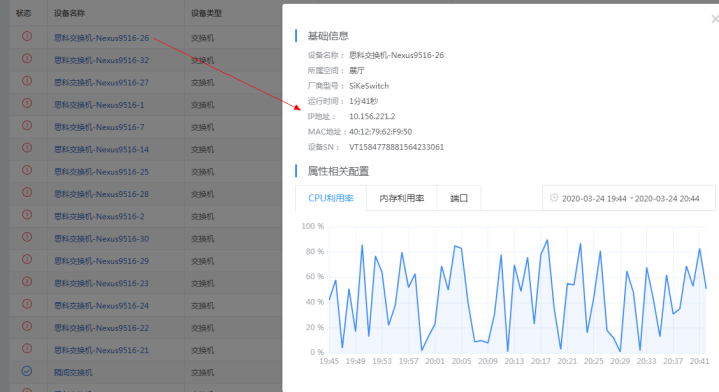Click the clock icon in date range picker
This screenshot has height=392, width=719.
[x=554, y=198]
